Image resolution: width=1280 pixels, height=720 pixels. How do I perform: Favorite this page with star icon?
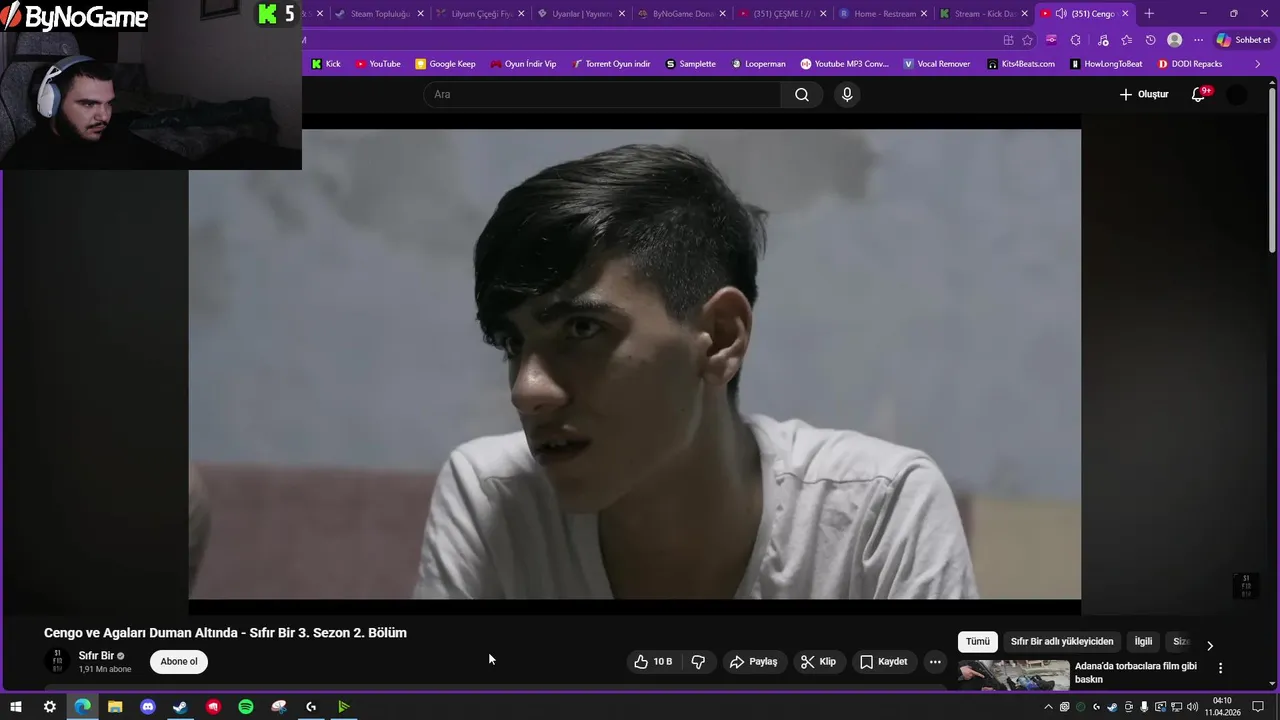pos(1027,40)
